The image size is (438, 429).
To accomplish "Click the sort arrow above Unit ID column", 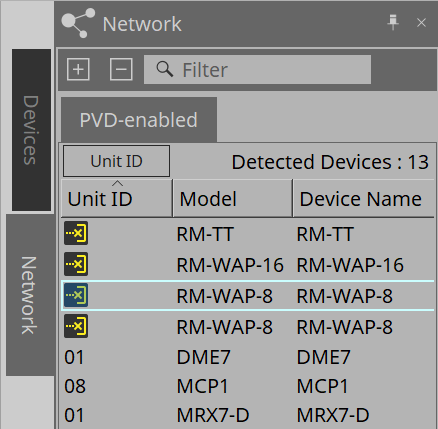I will point(117,183).
